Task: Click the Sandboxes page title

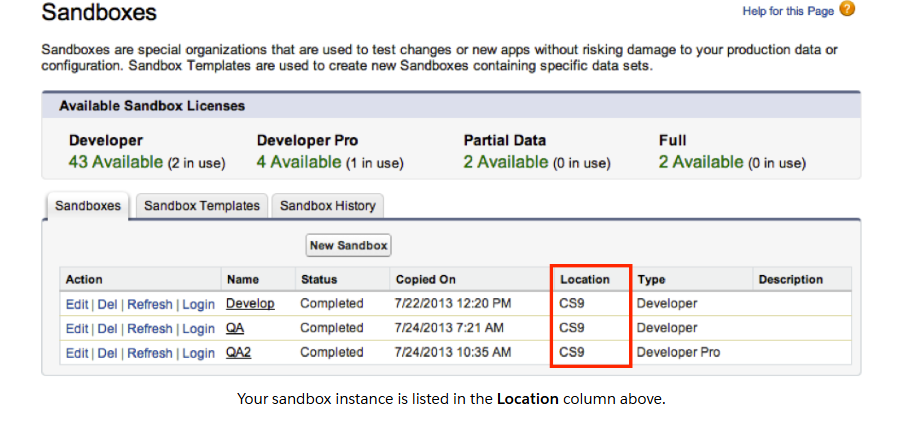Action: (99, 12)
